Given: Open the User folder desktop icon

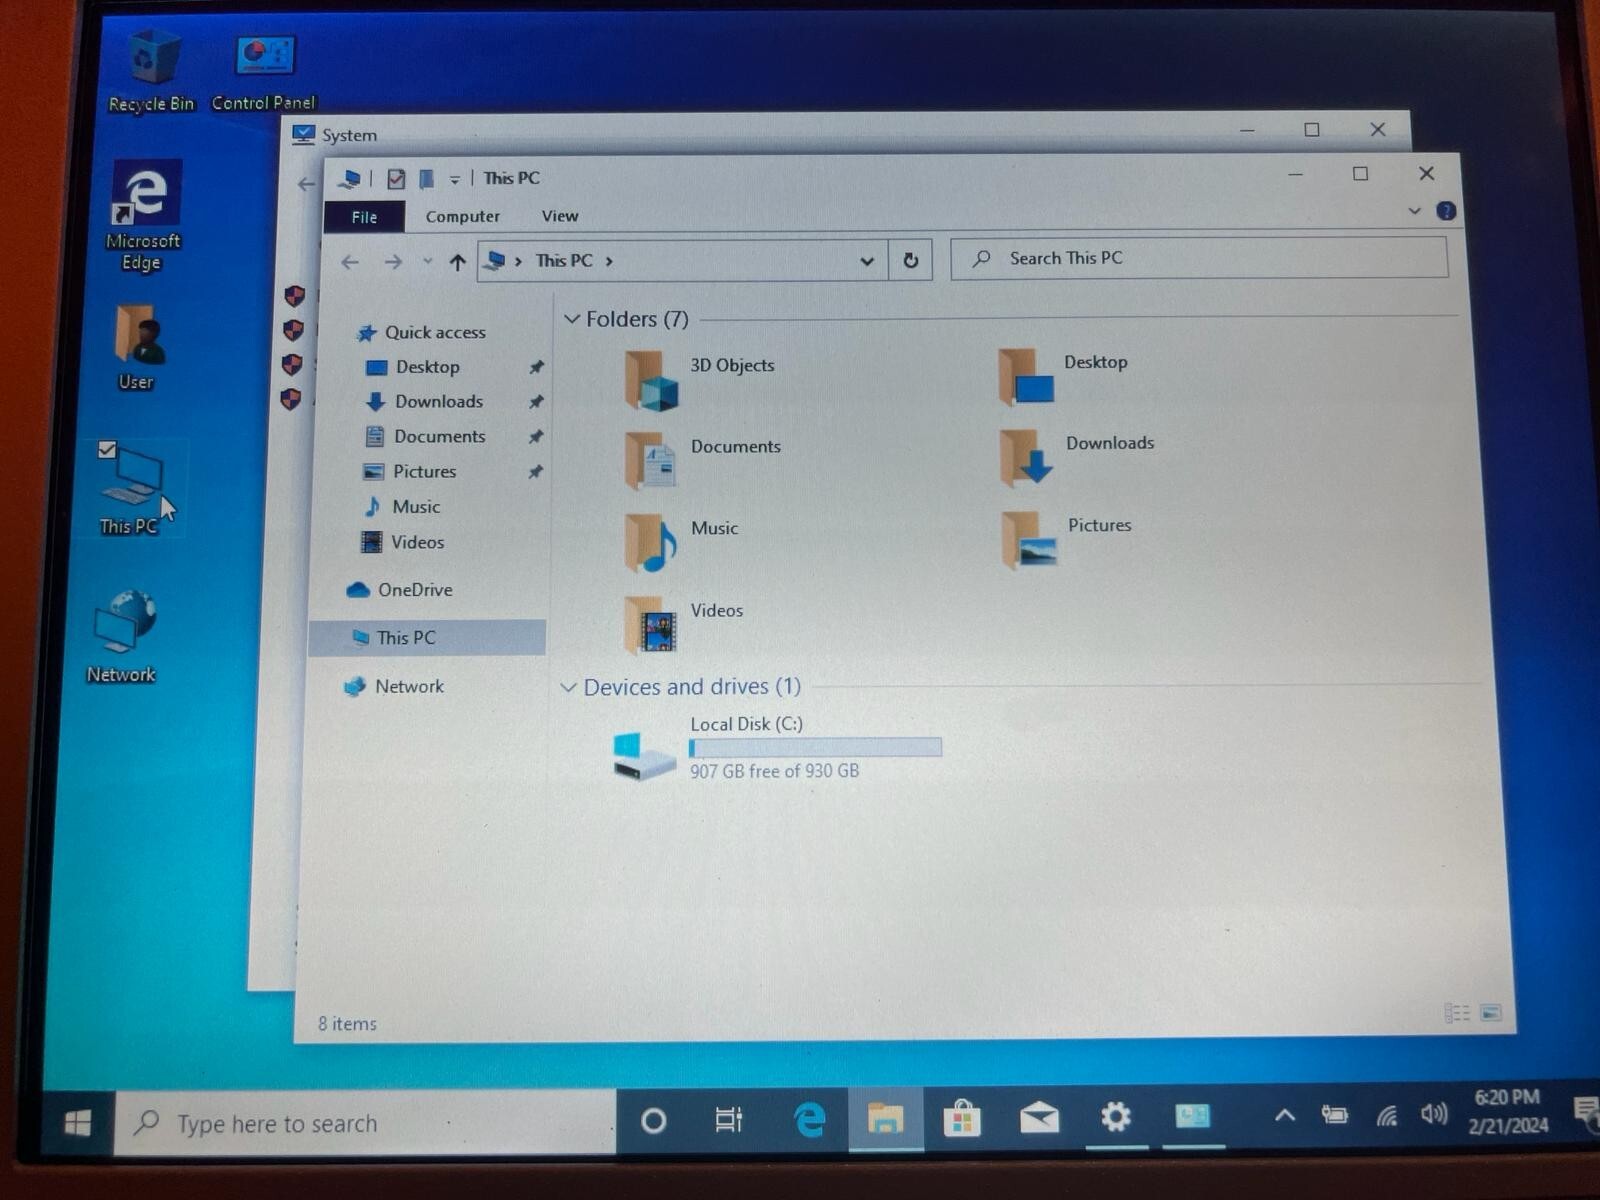Looking at the screenshot, I should click(x=137, y=347).
